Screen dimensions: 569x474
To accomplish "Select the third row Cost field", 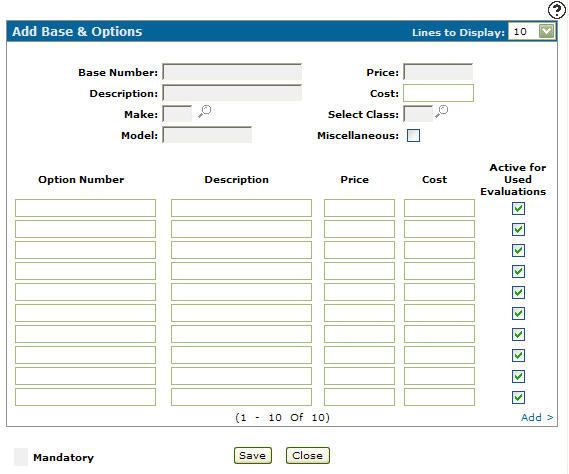I will click(439, 250).
